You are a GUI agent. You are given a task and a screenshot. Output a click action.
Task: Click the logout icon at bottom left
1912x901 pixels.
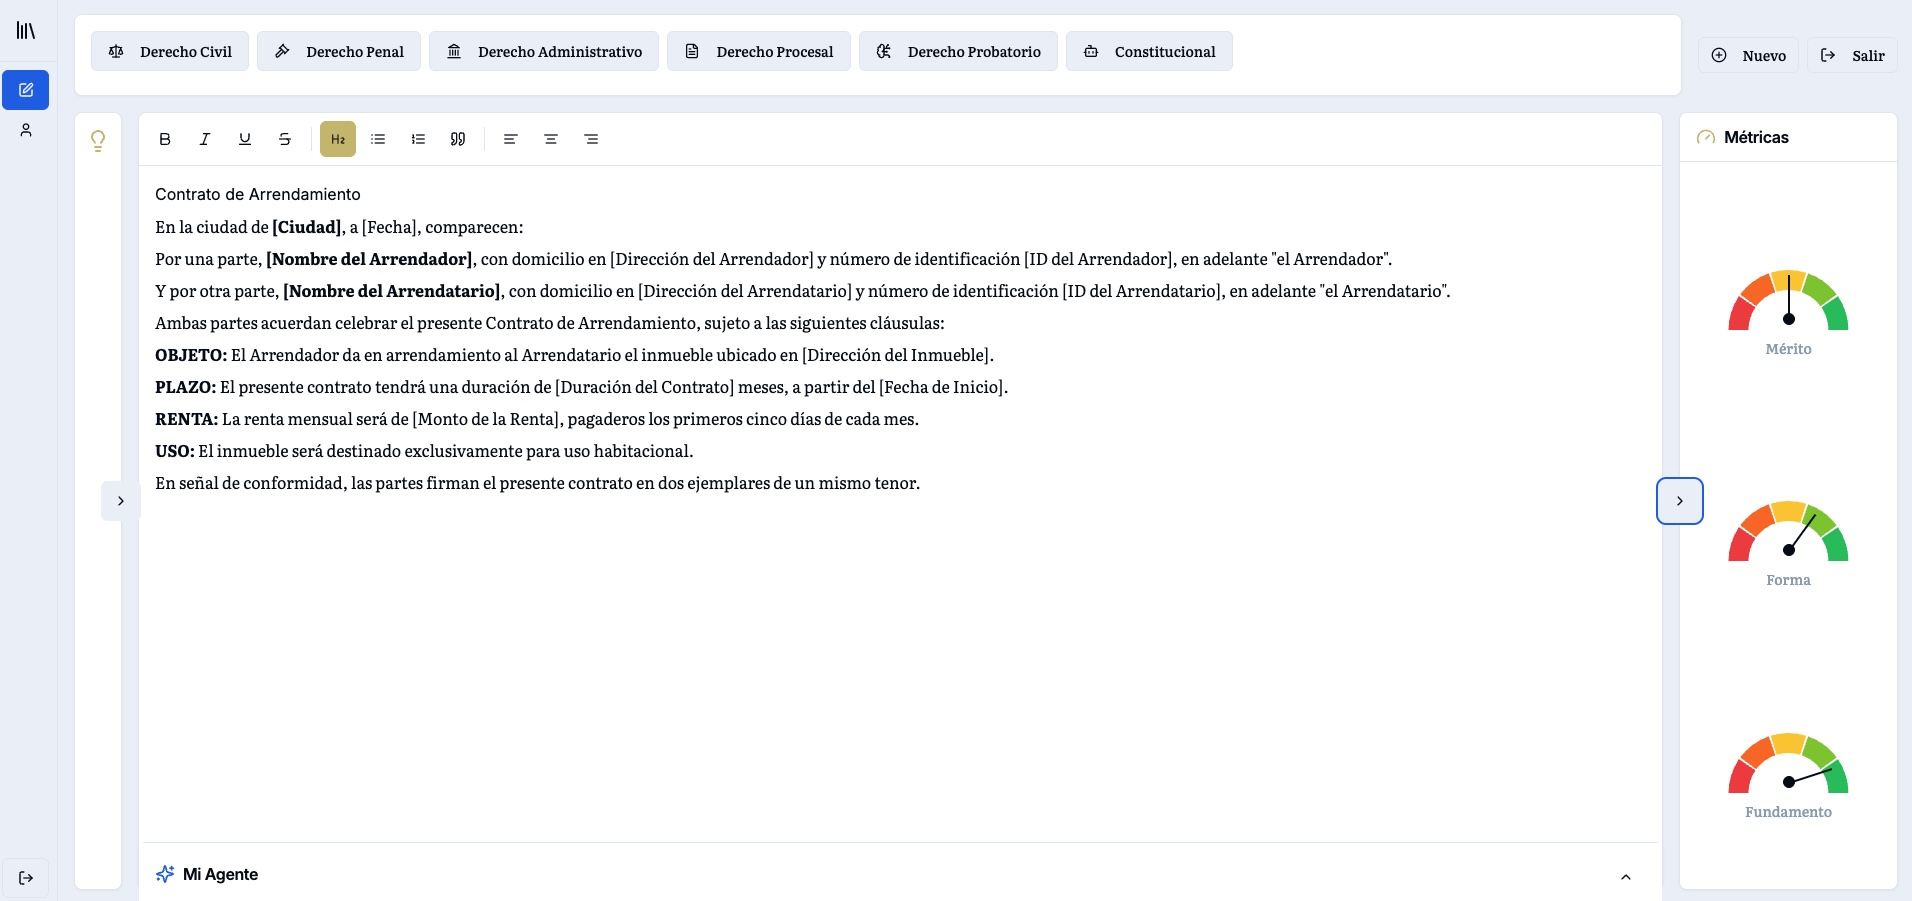pyautogui.click(x=26, y=877)
